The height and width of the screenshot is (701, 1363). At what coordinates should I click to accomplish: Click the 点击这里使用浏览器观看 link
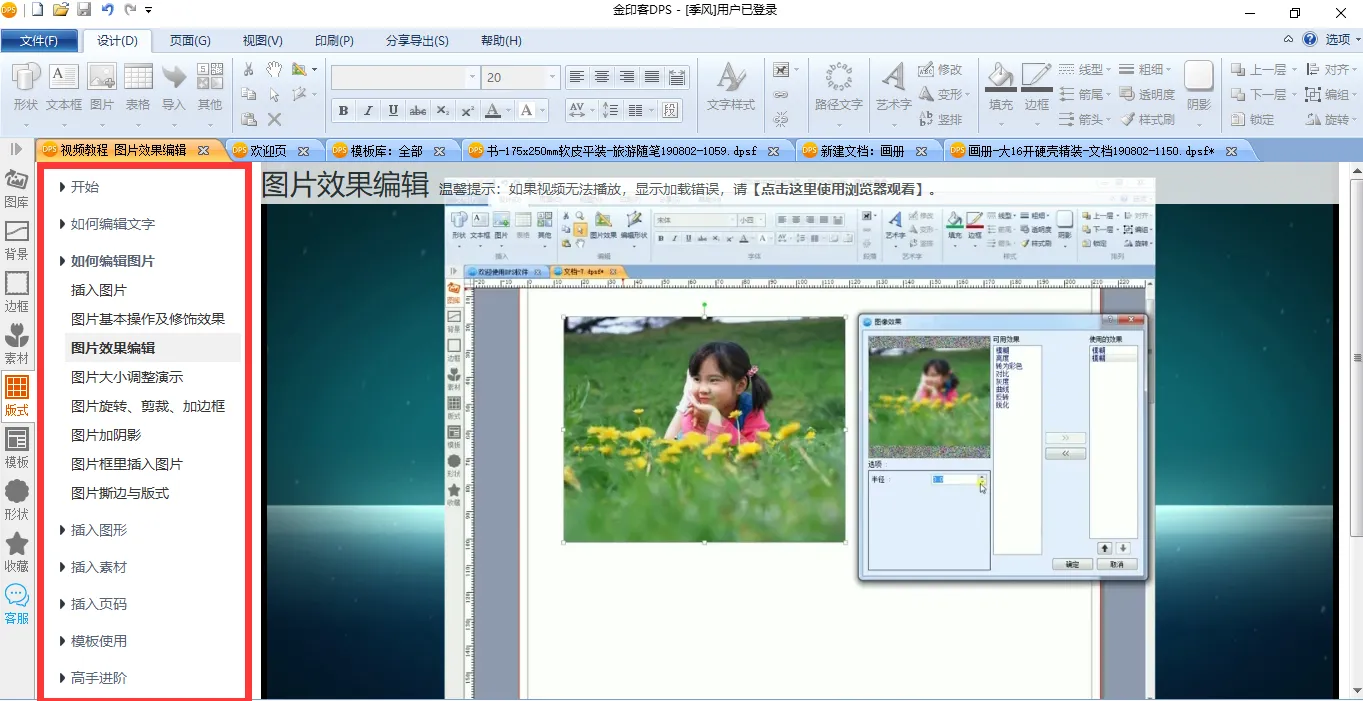[838, 189]
